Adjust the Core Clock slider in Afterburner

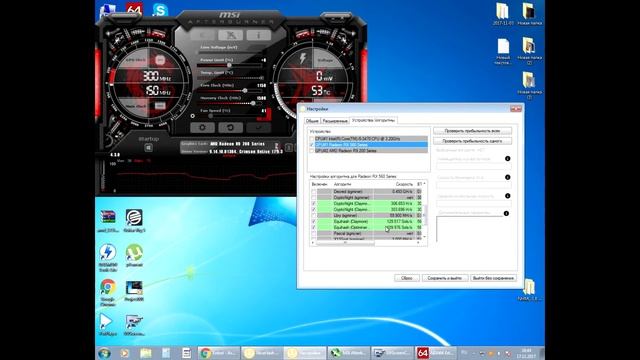point(245,91)
